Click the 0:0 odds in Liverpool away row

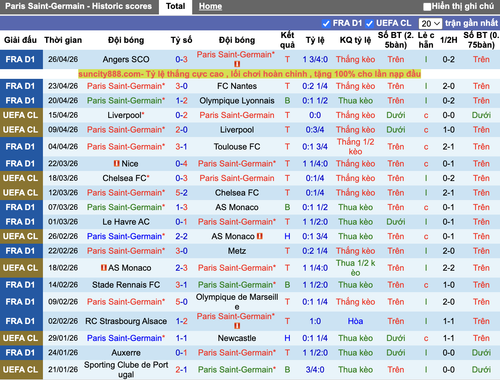point(315,115)
